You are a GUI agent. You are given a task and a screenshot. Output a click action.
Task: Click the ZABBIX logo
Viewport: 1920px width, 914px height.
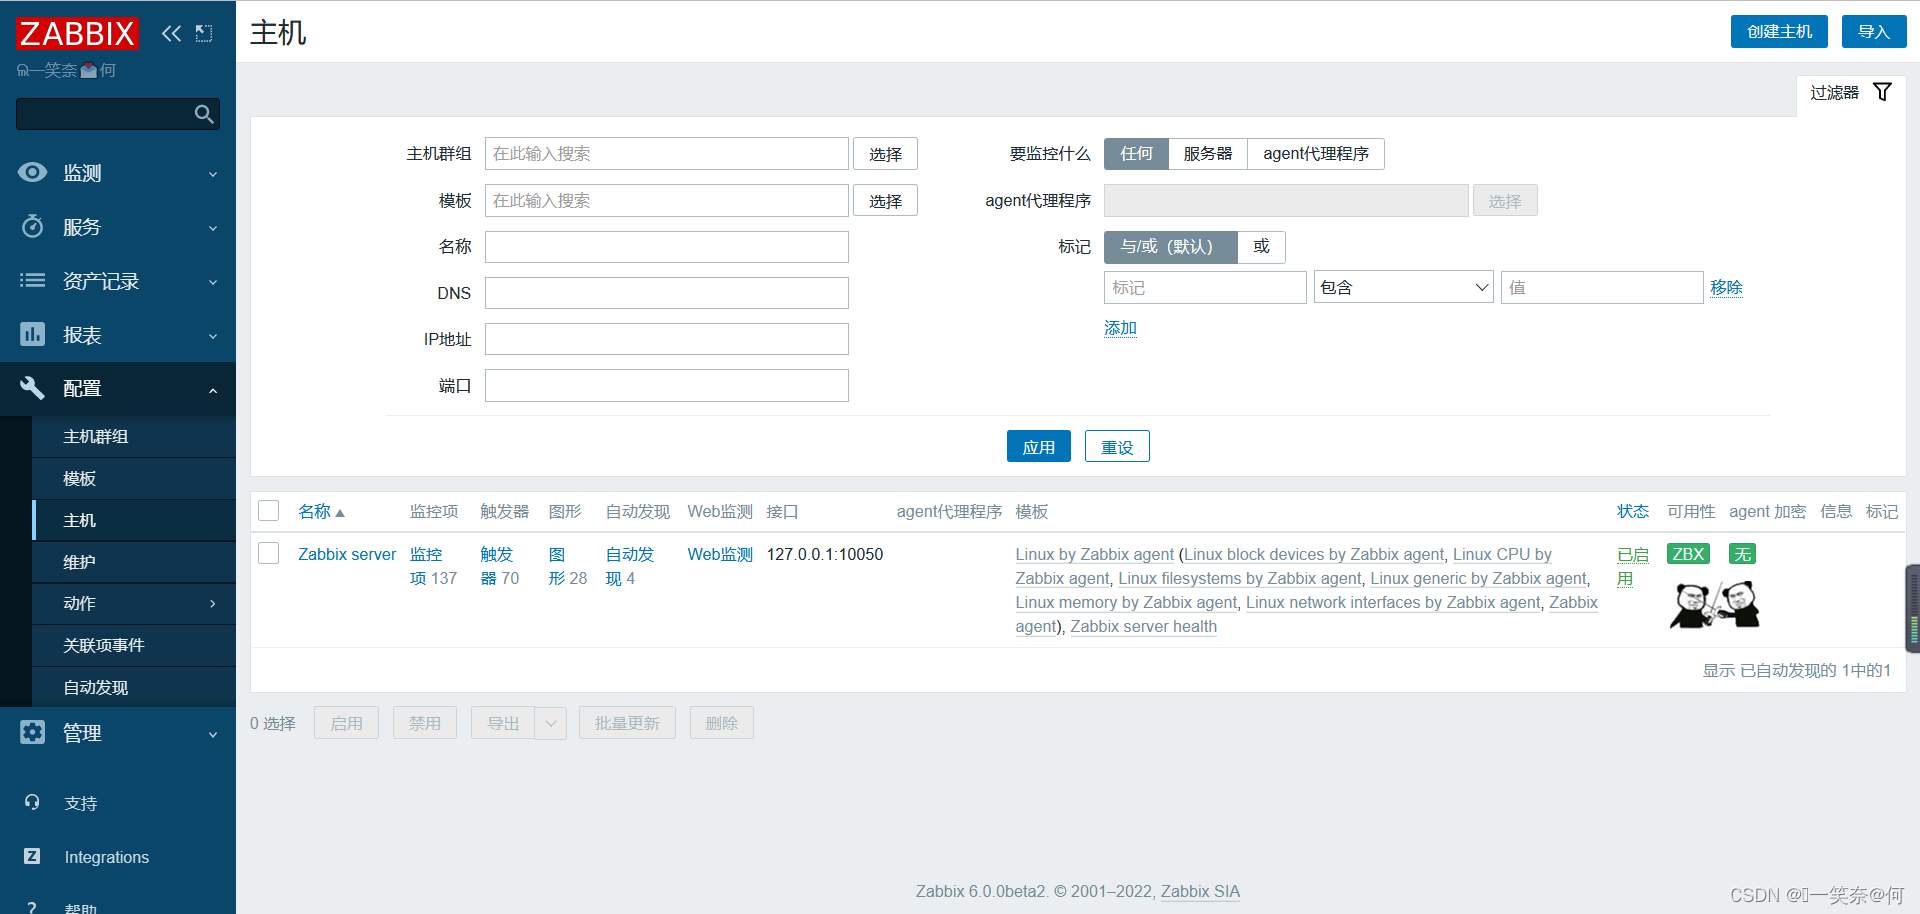(x=77, y=33)
